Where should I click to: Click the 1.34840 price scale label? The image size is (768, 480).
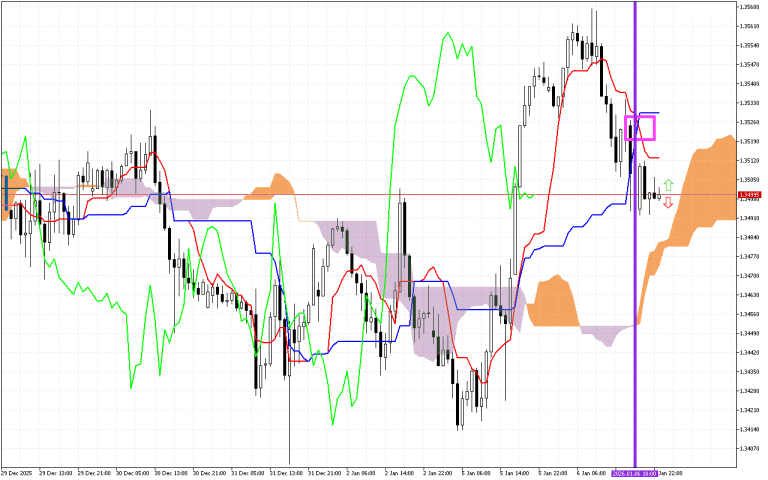pos(749,237)
